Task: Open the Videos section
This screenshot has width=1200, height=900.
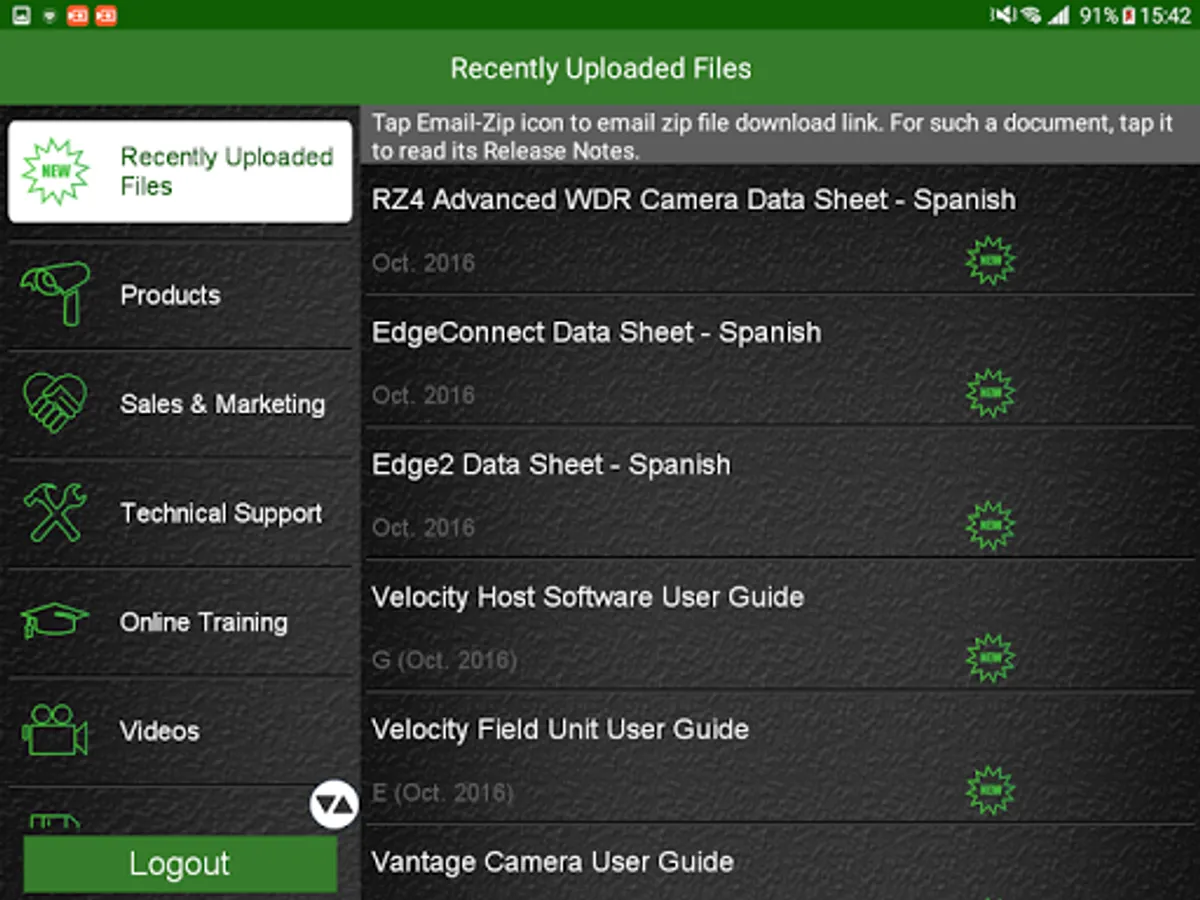Action: point(180,731)
